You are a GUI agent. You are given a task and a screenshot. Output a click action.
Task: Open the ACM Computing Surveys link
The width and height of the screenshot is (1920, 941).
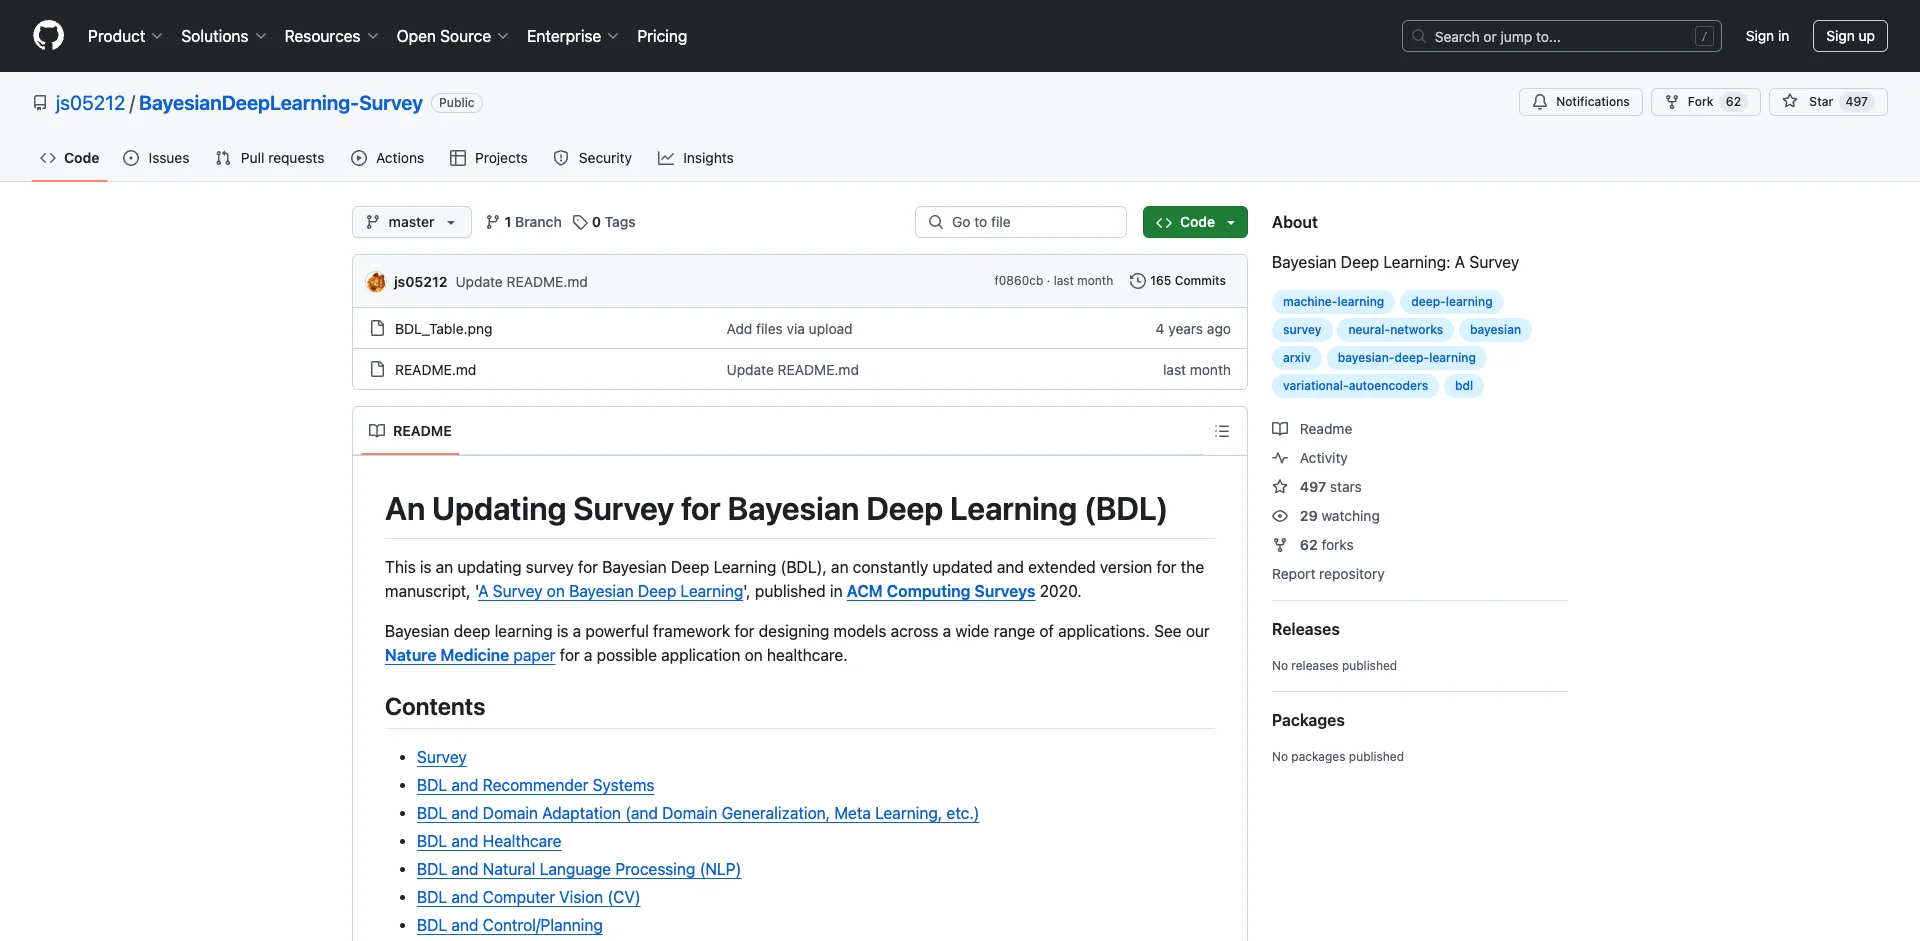coord(940,591)
